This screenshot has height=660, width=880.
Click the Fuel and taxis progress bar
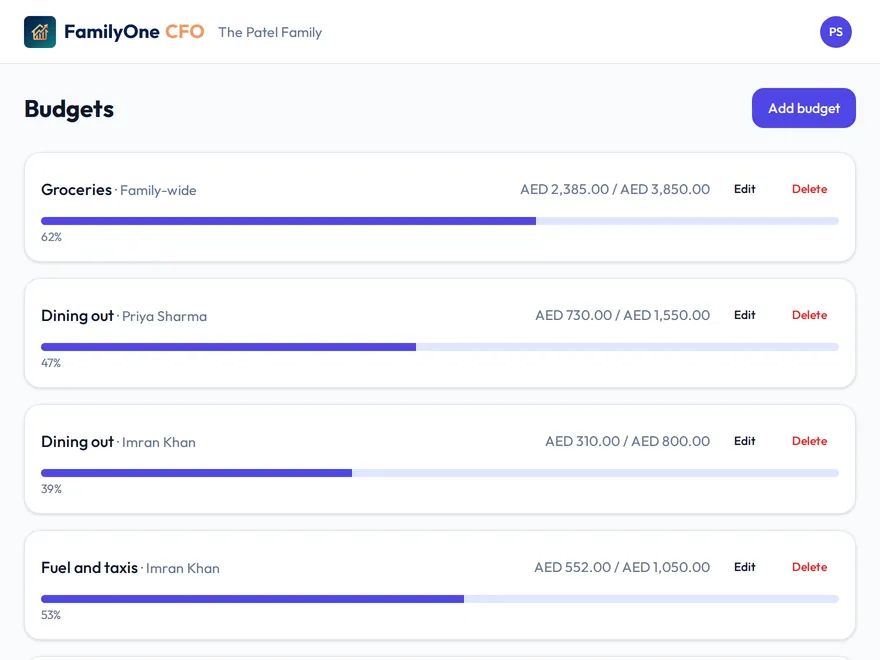click(440, 599)
